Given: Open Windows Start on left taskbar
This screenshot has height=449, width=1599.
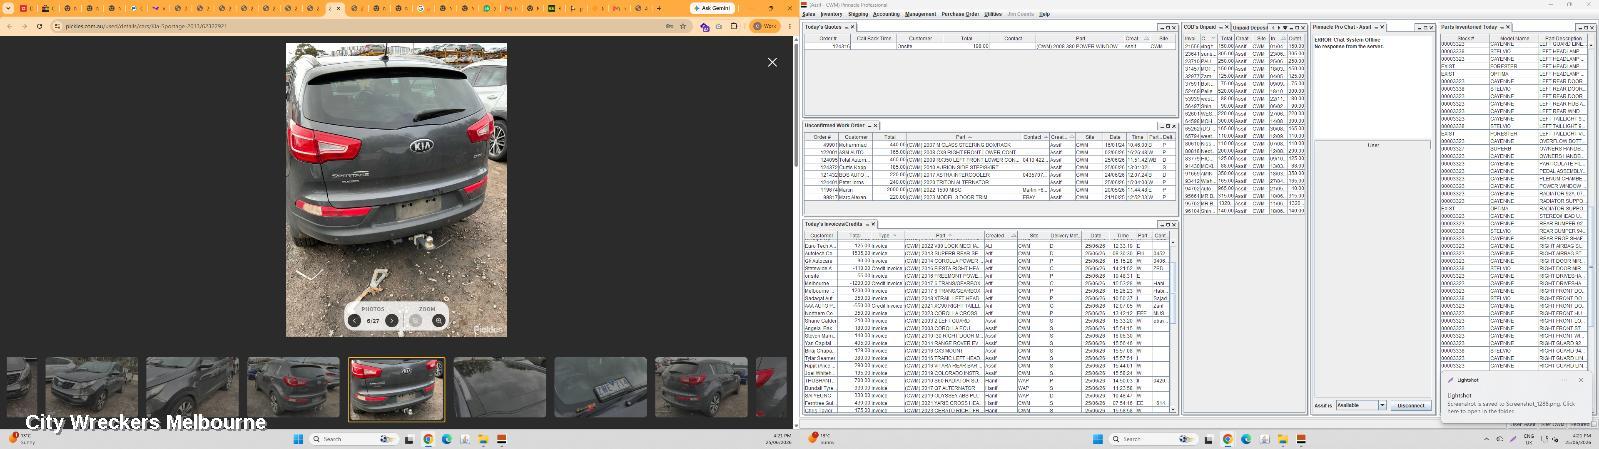Looking at the screenshot, I should tap(297, 439).
